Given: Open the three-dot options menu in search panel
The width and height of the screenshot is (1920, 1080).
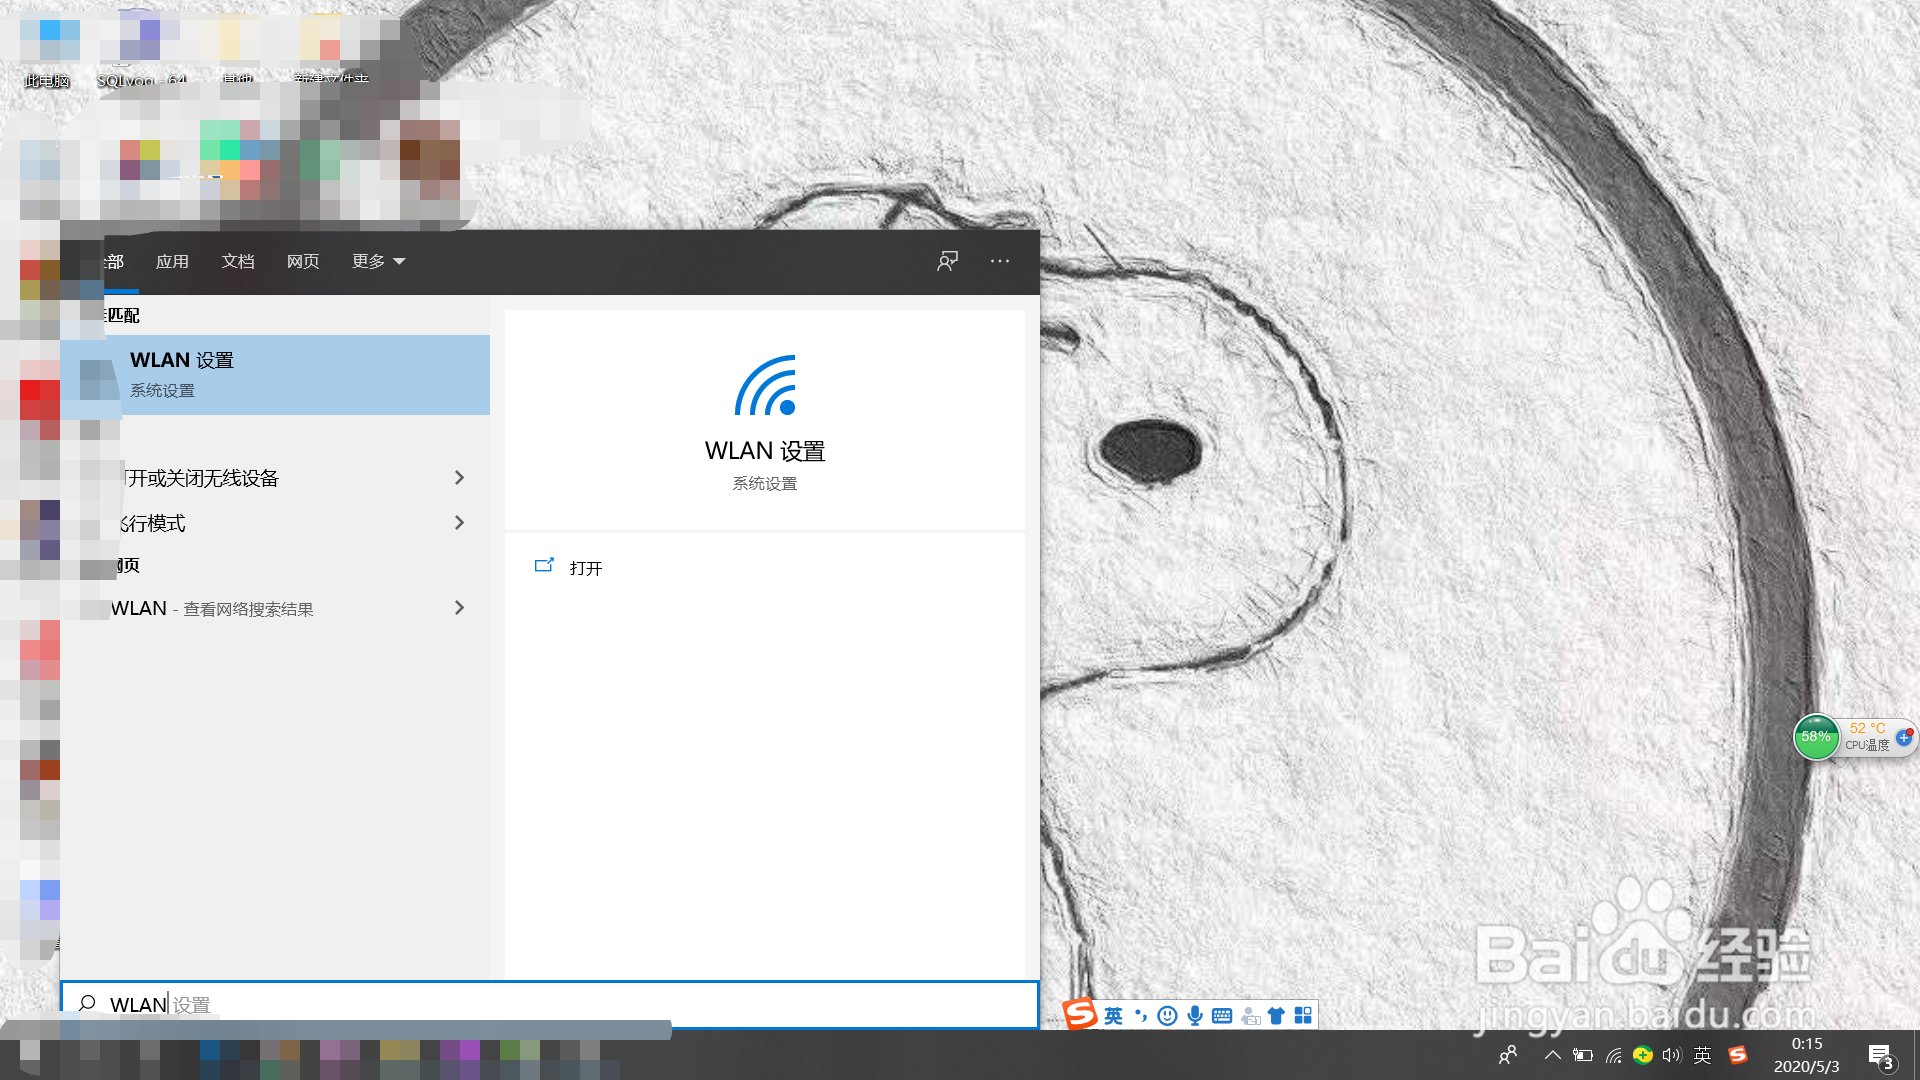Looking at the screenshot, I should pyautogui.click(x=1000, y=261).
